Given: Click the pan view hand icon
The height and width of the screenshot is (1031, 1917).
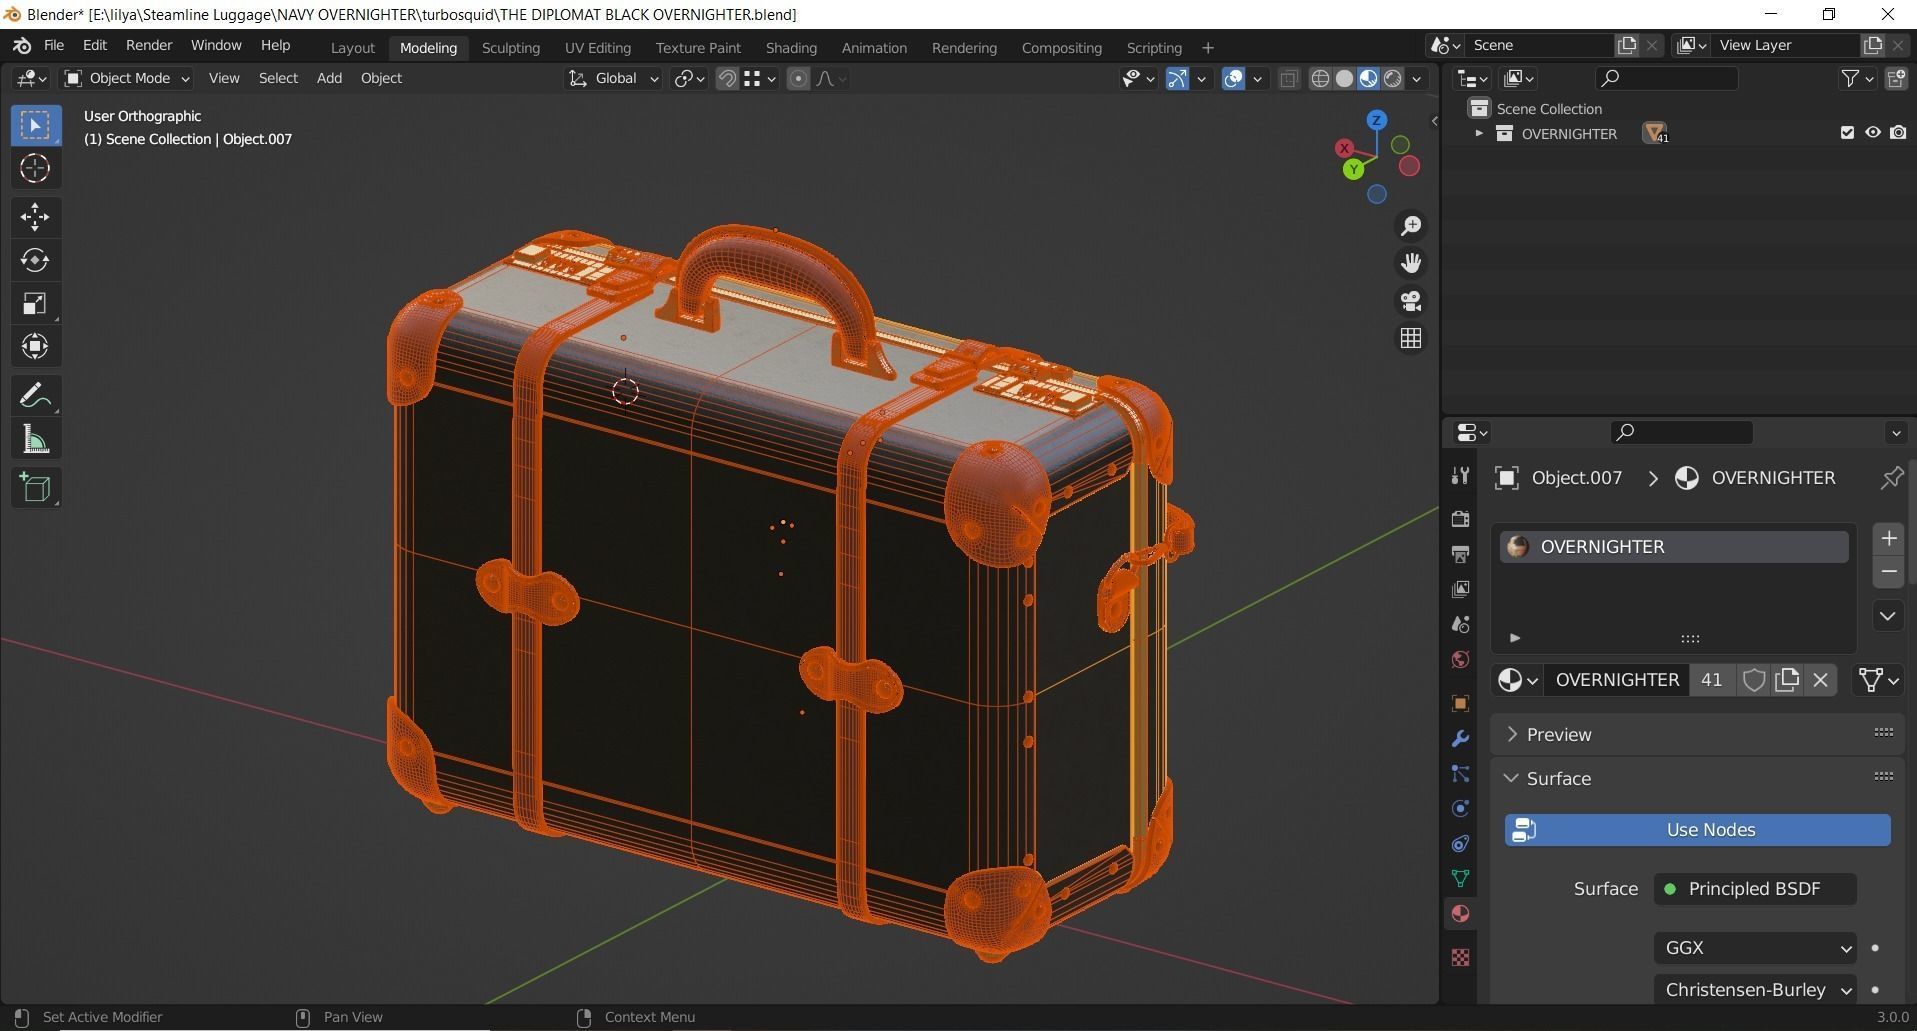Looking at the screenshot, I should tap(1411, 263).
